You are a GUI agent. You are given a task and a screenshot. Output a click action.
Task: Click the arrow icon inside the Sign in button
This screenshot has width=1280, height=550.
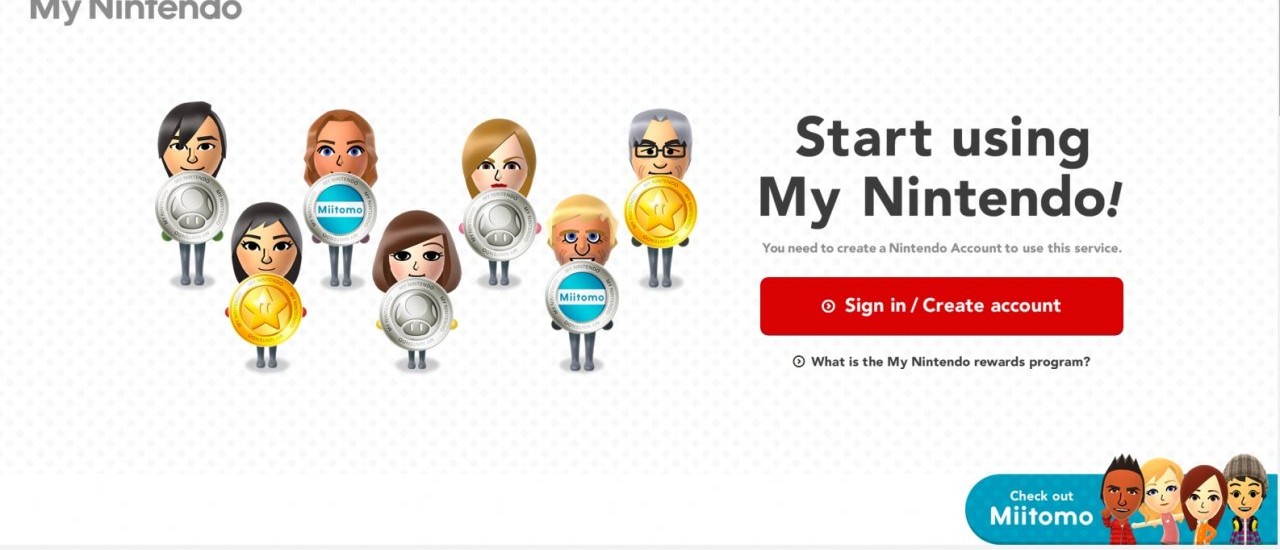pos(828,306)
